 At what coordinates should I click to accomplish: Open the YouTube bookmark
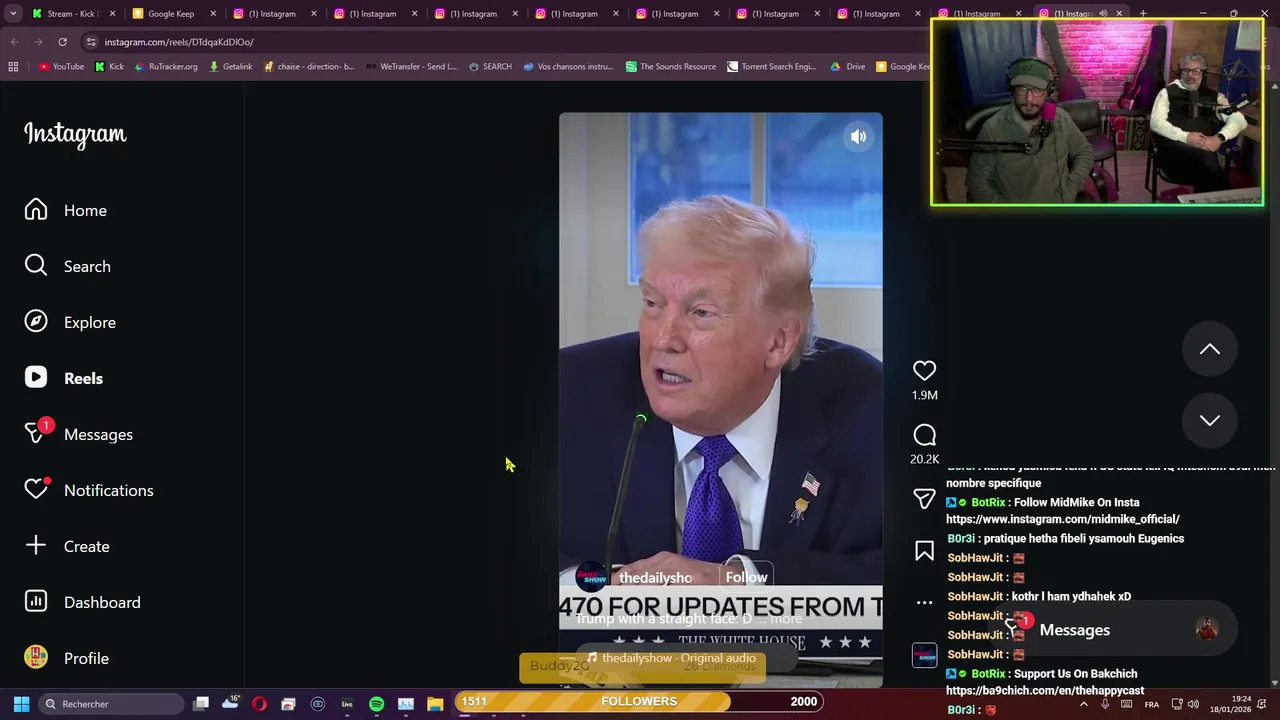(61, 67)
